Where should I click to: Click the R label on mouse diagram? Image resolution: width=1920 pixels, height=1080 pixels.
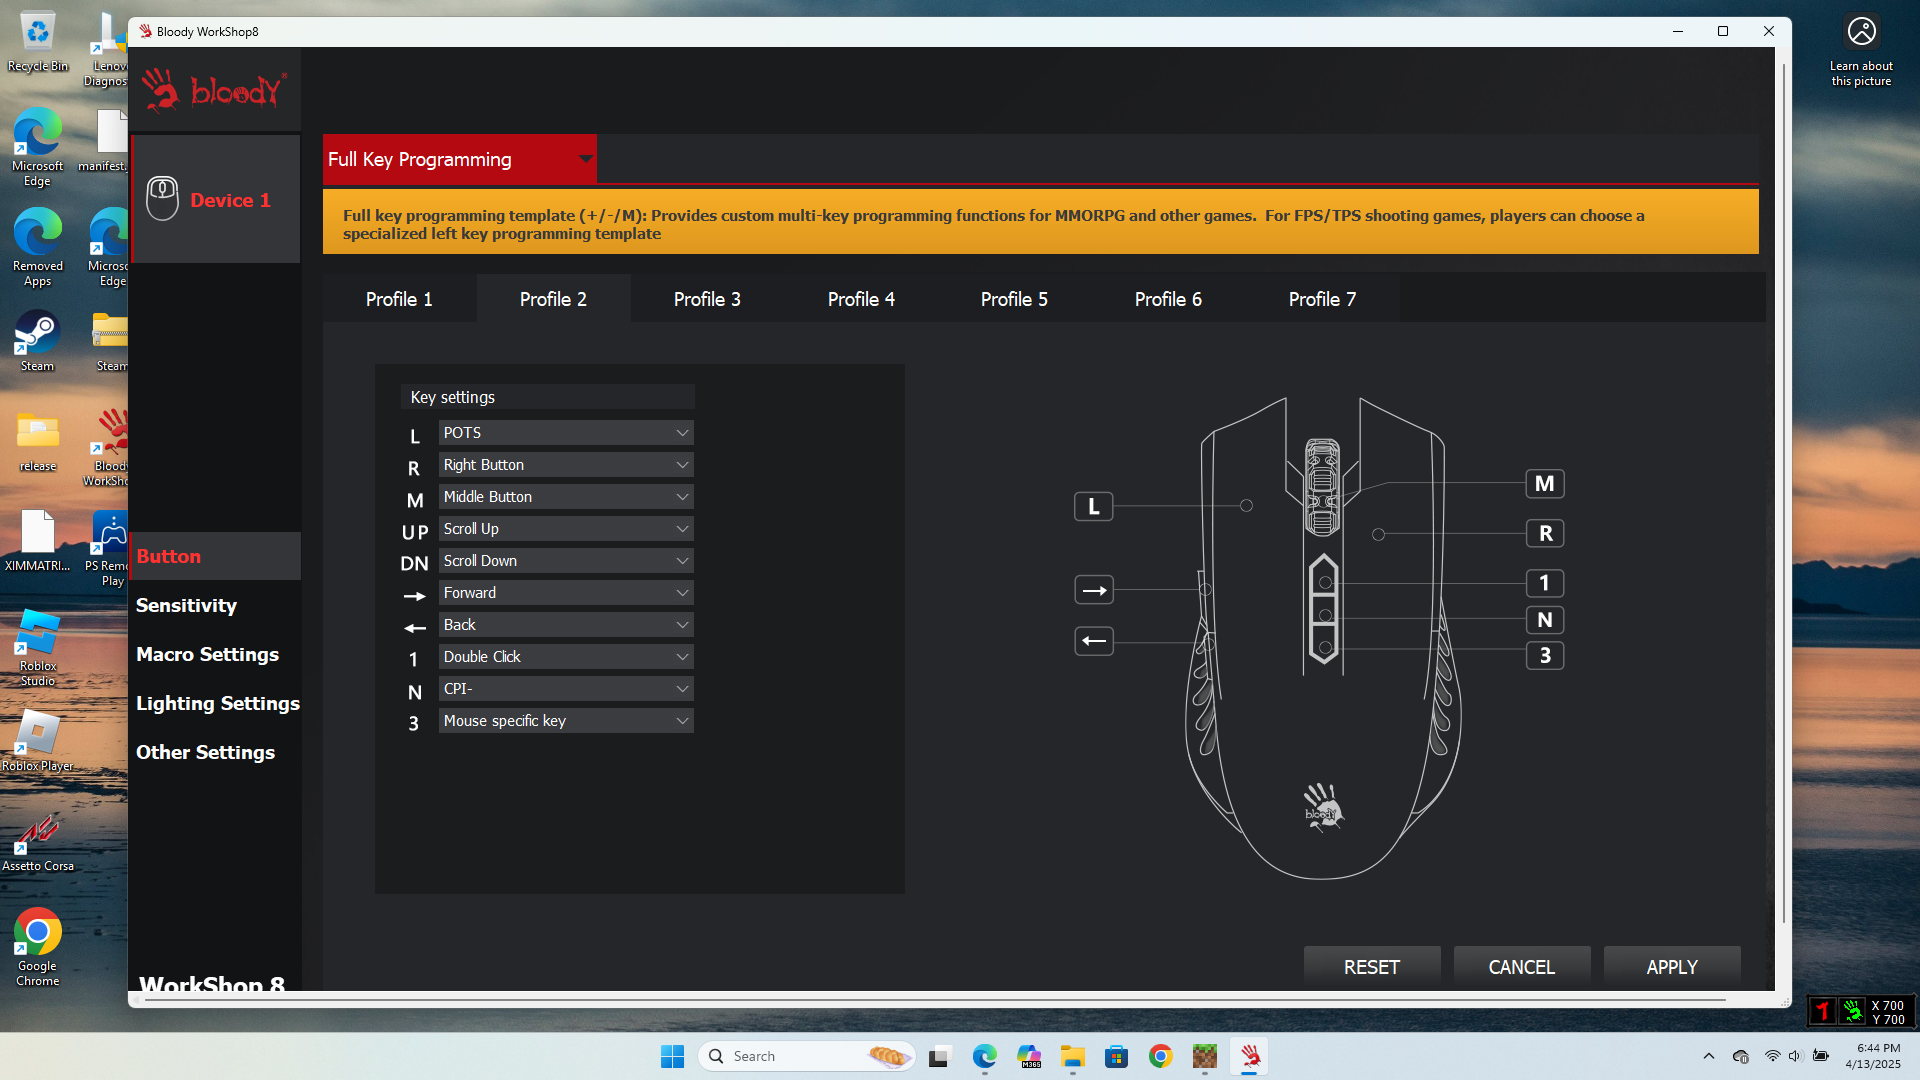[1545, 534]
